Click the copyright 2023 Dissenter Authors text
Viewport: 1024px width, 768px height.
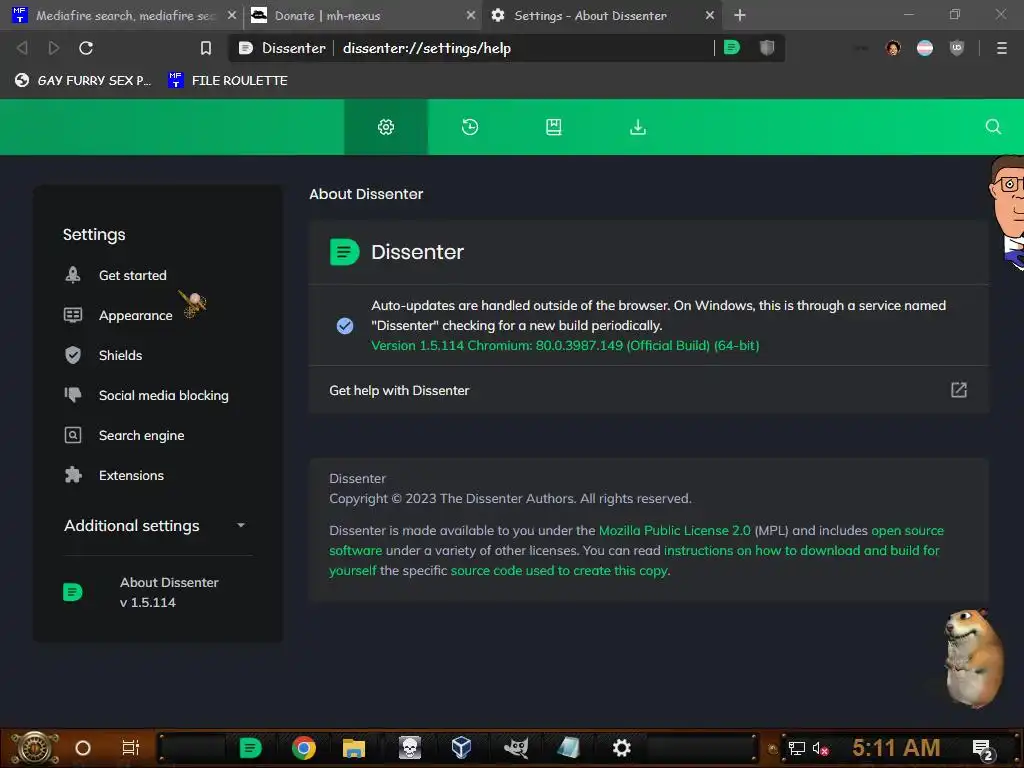tap(510, 498)
